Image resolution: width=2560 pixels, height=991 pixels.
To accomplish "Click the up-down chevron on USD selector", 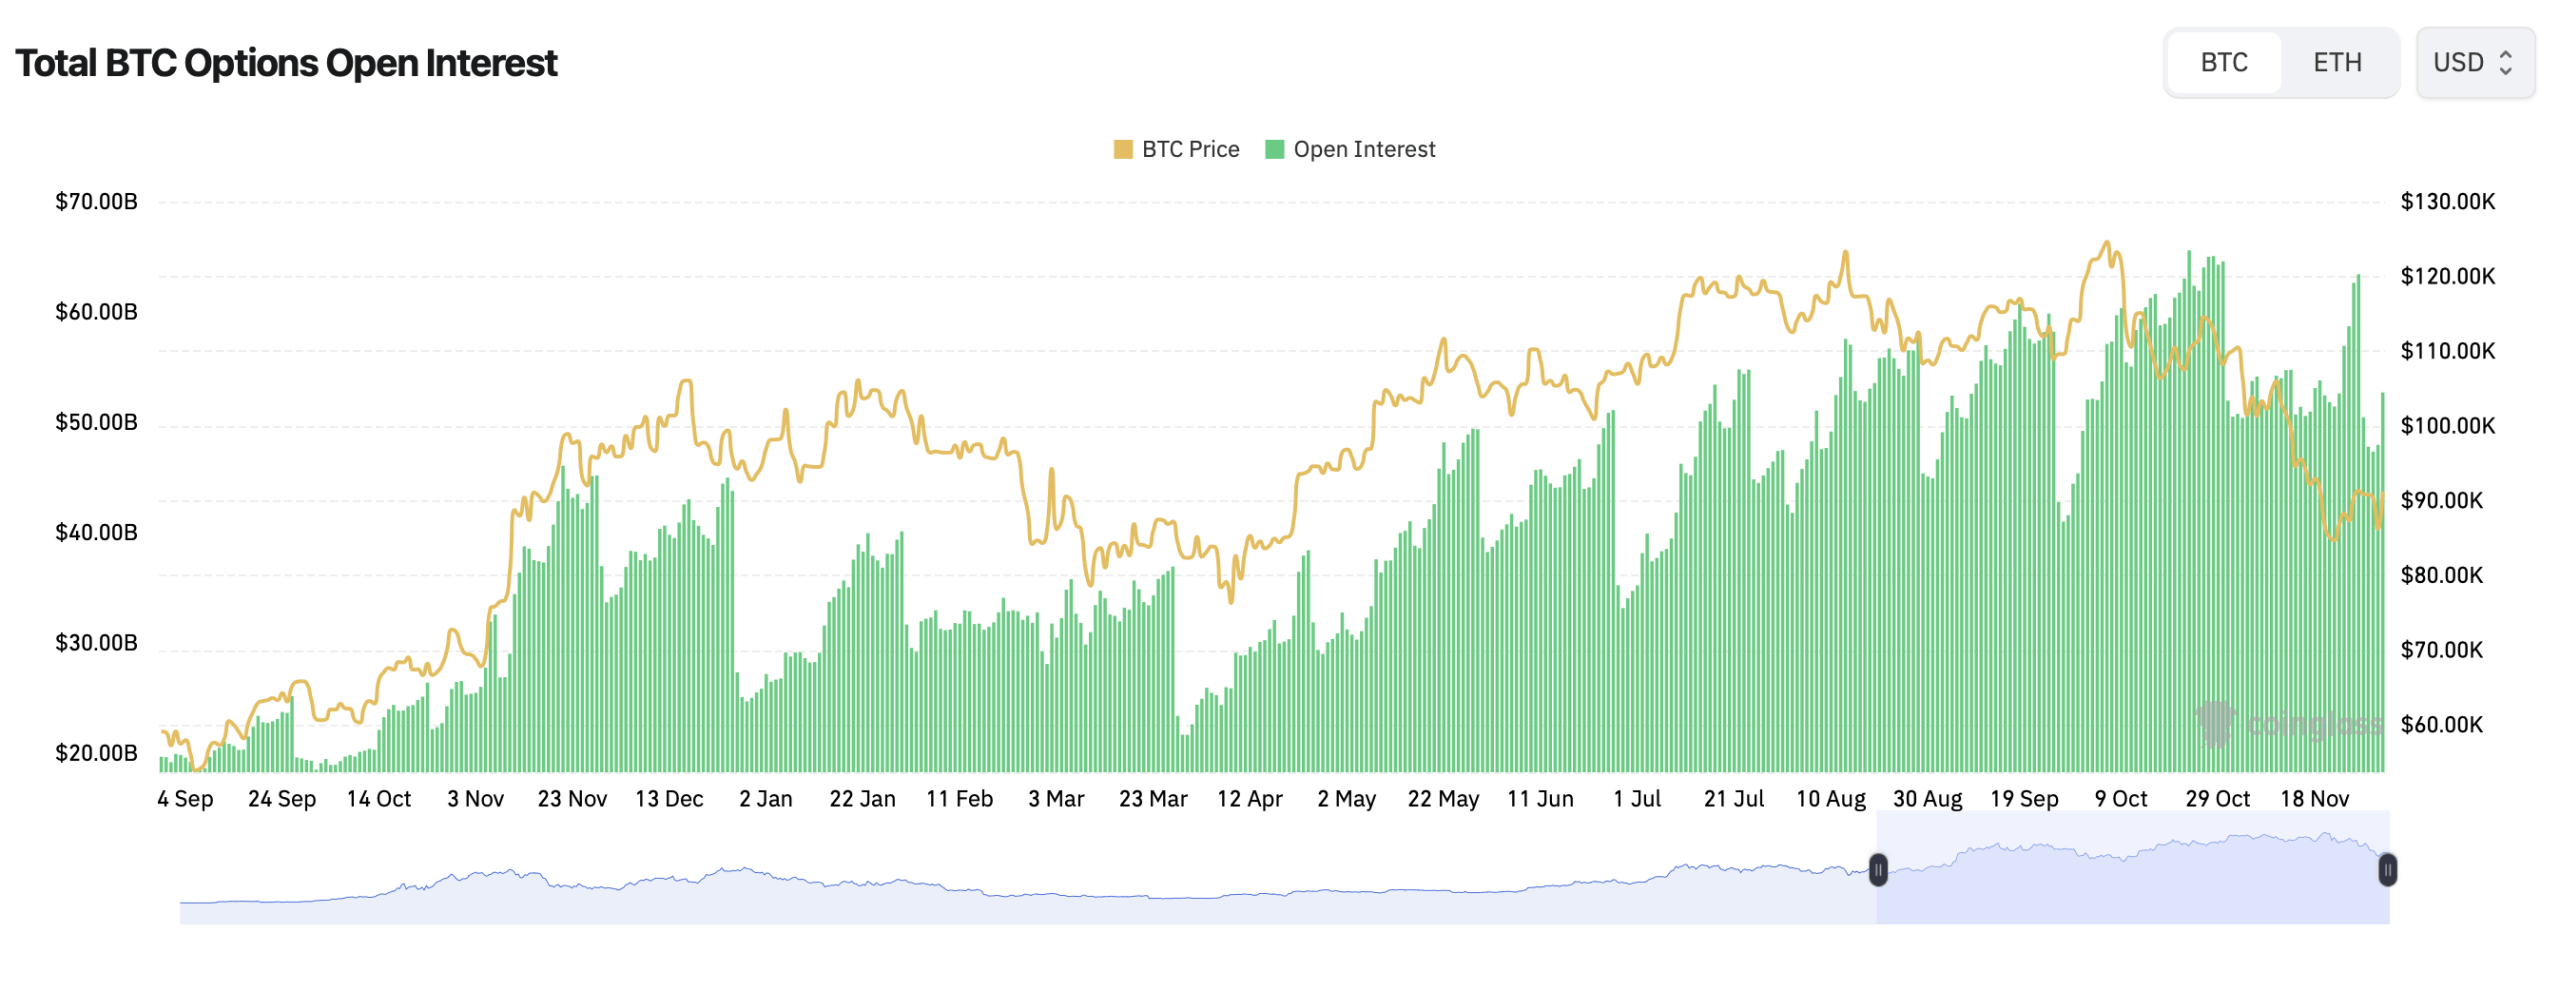I will (2508, 62).
